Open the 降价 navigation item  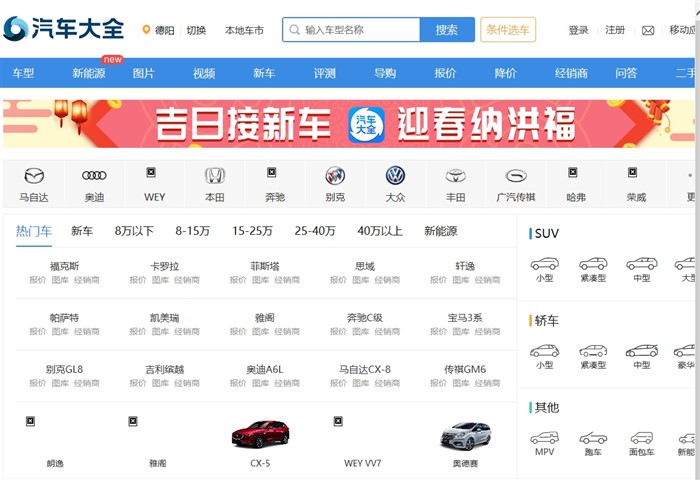coord(505,73)
